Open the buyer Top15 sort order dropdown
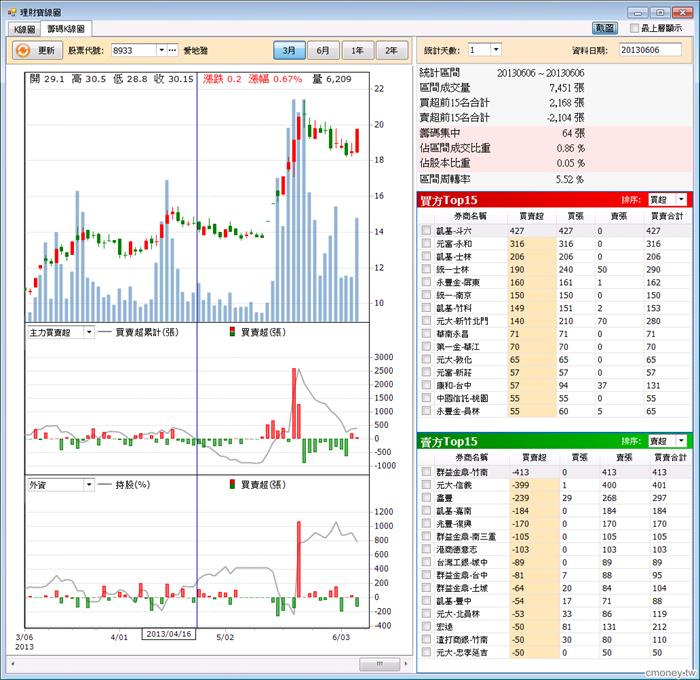 coord(681,199)
